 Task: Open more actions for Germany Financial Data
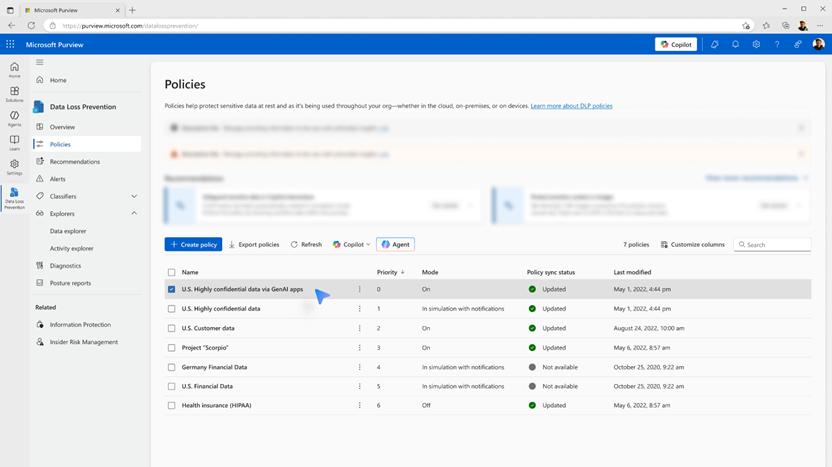pyautogui.click(x=359, y=367)
